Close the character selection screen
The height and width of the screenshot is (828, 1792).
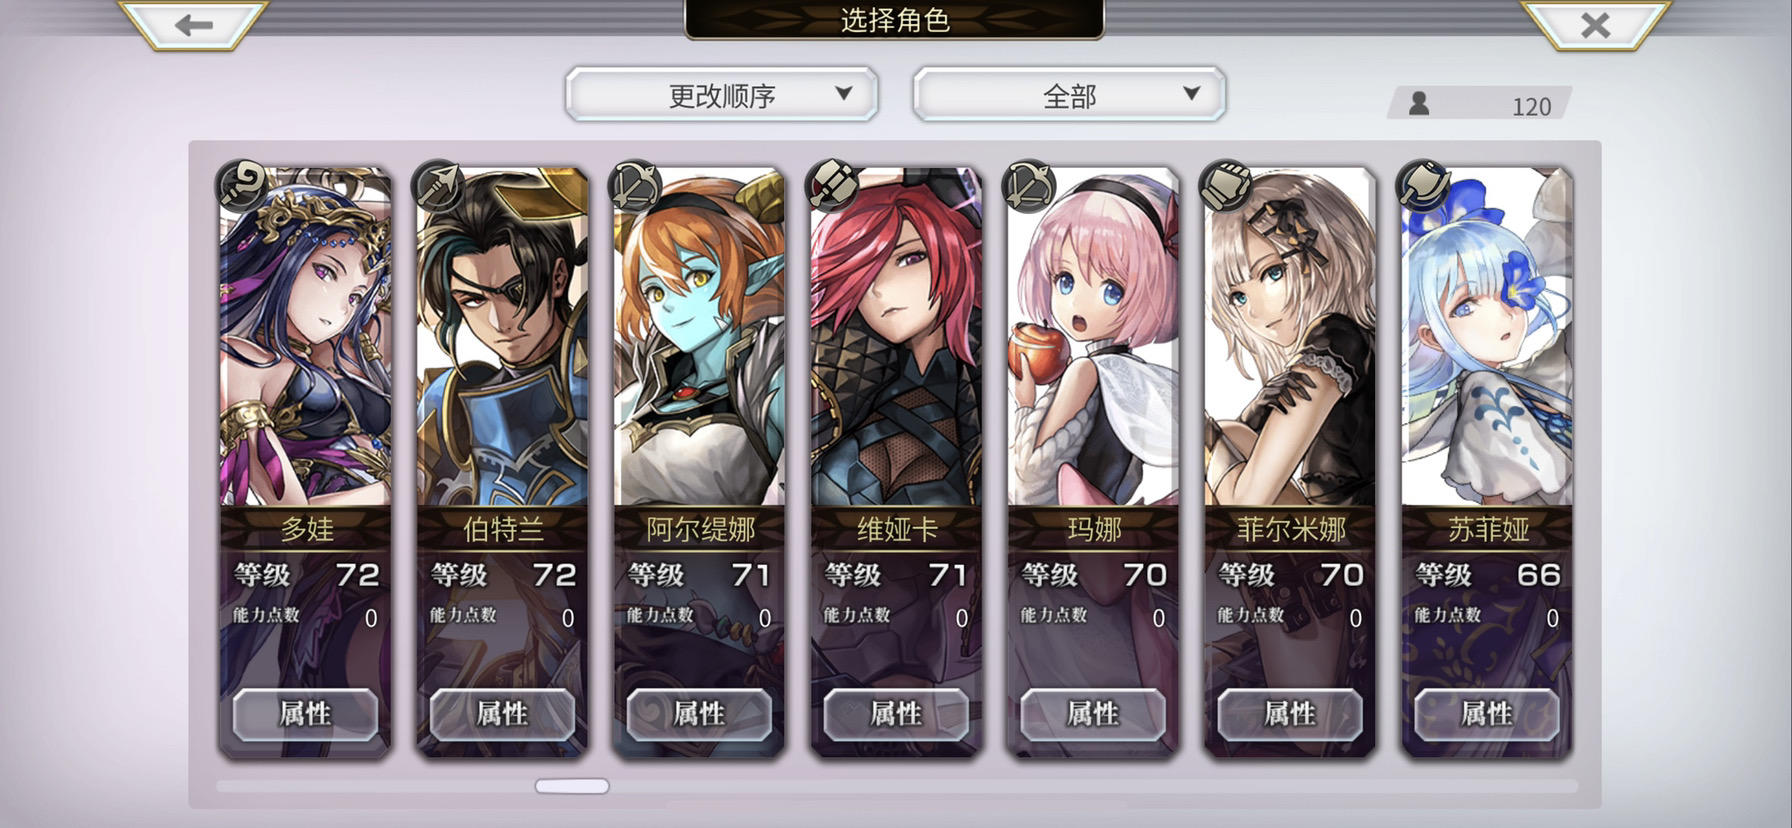point(1594,24)
